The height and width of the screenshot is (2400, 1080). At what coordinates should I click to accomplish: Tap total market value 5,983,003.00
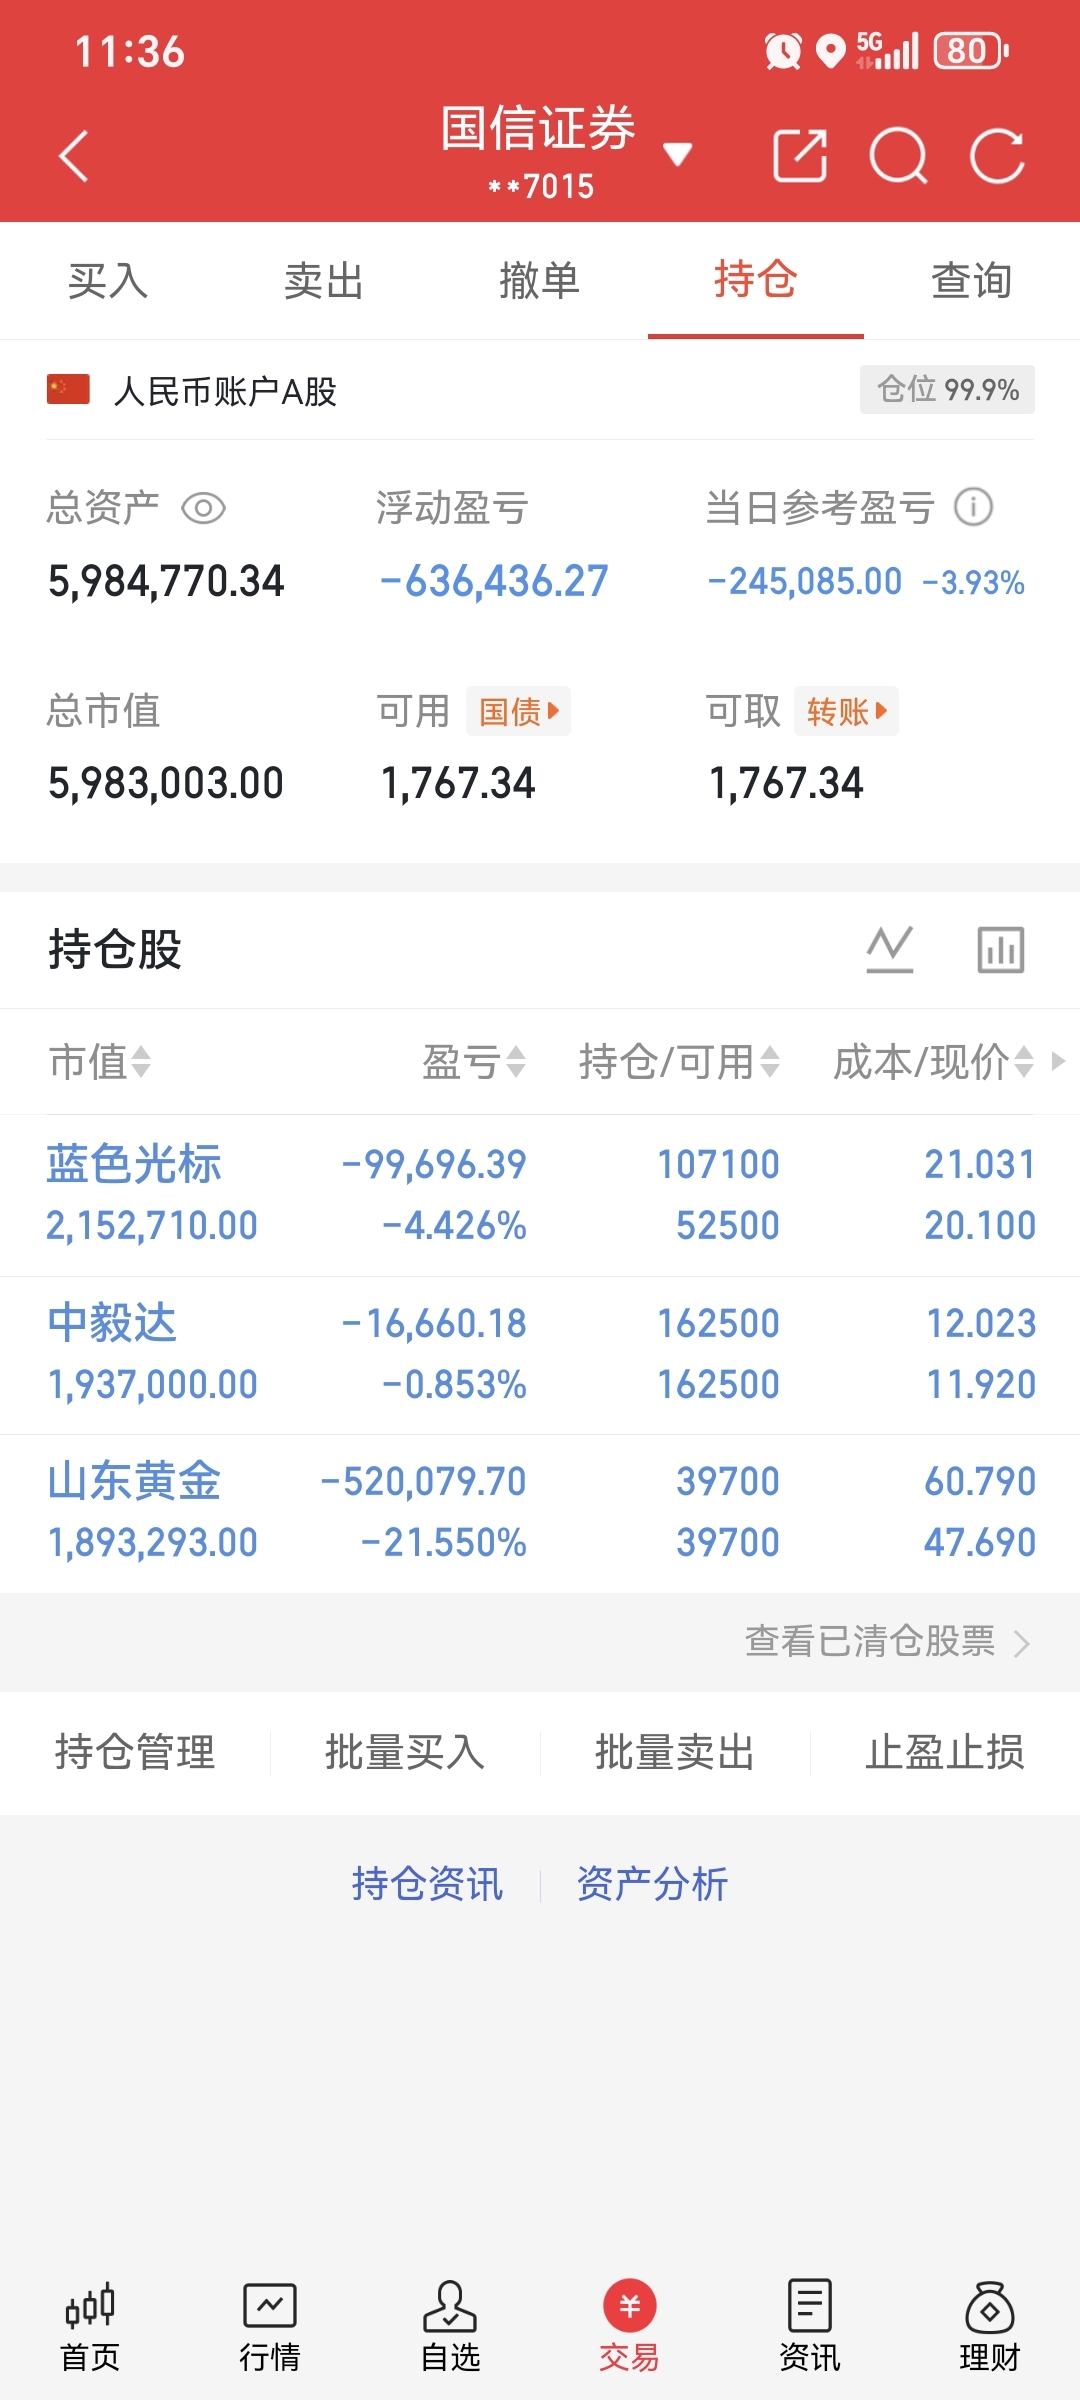(166, 783)
